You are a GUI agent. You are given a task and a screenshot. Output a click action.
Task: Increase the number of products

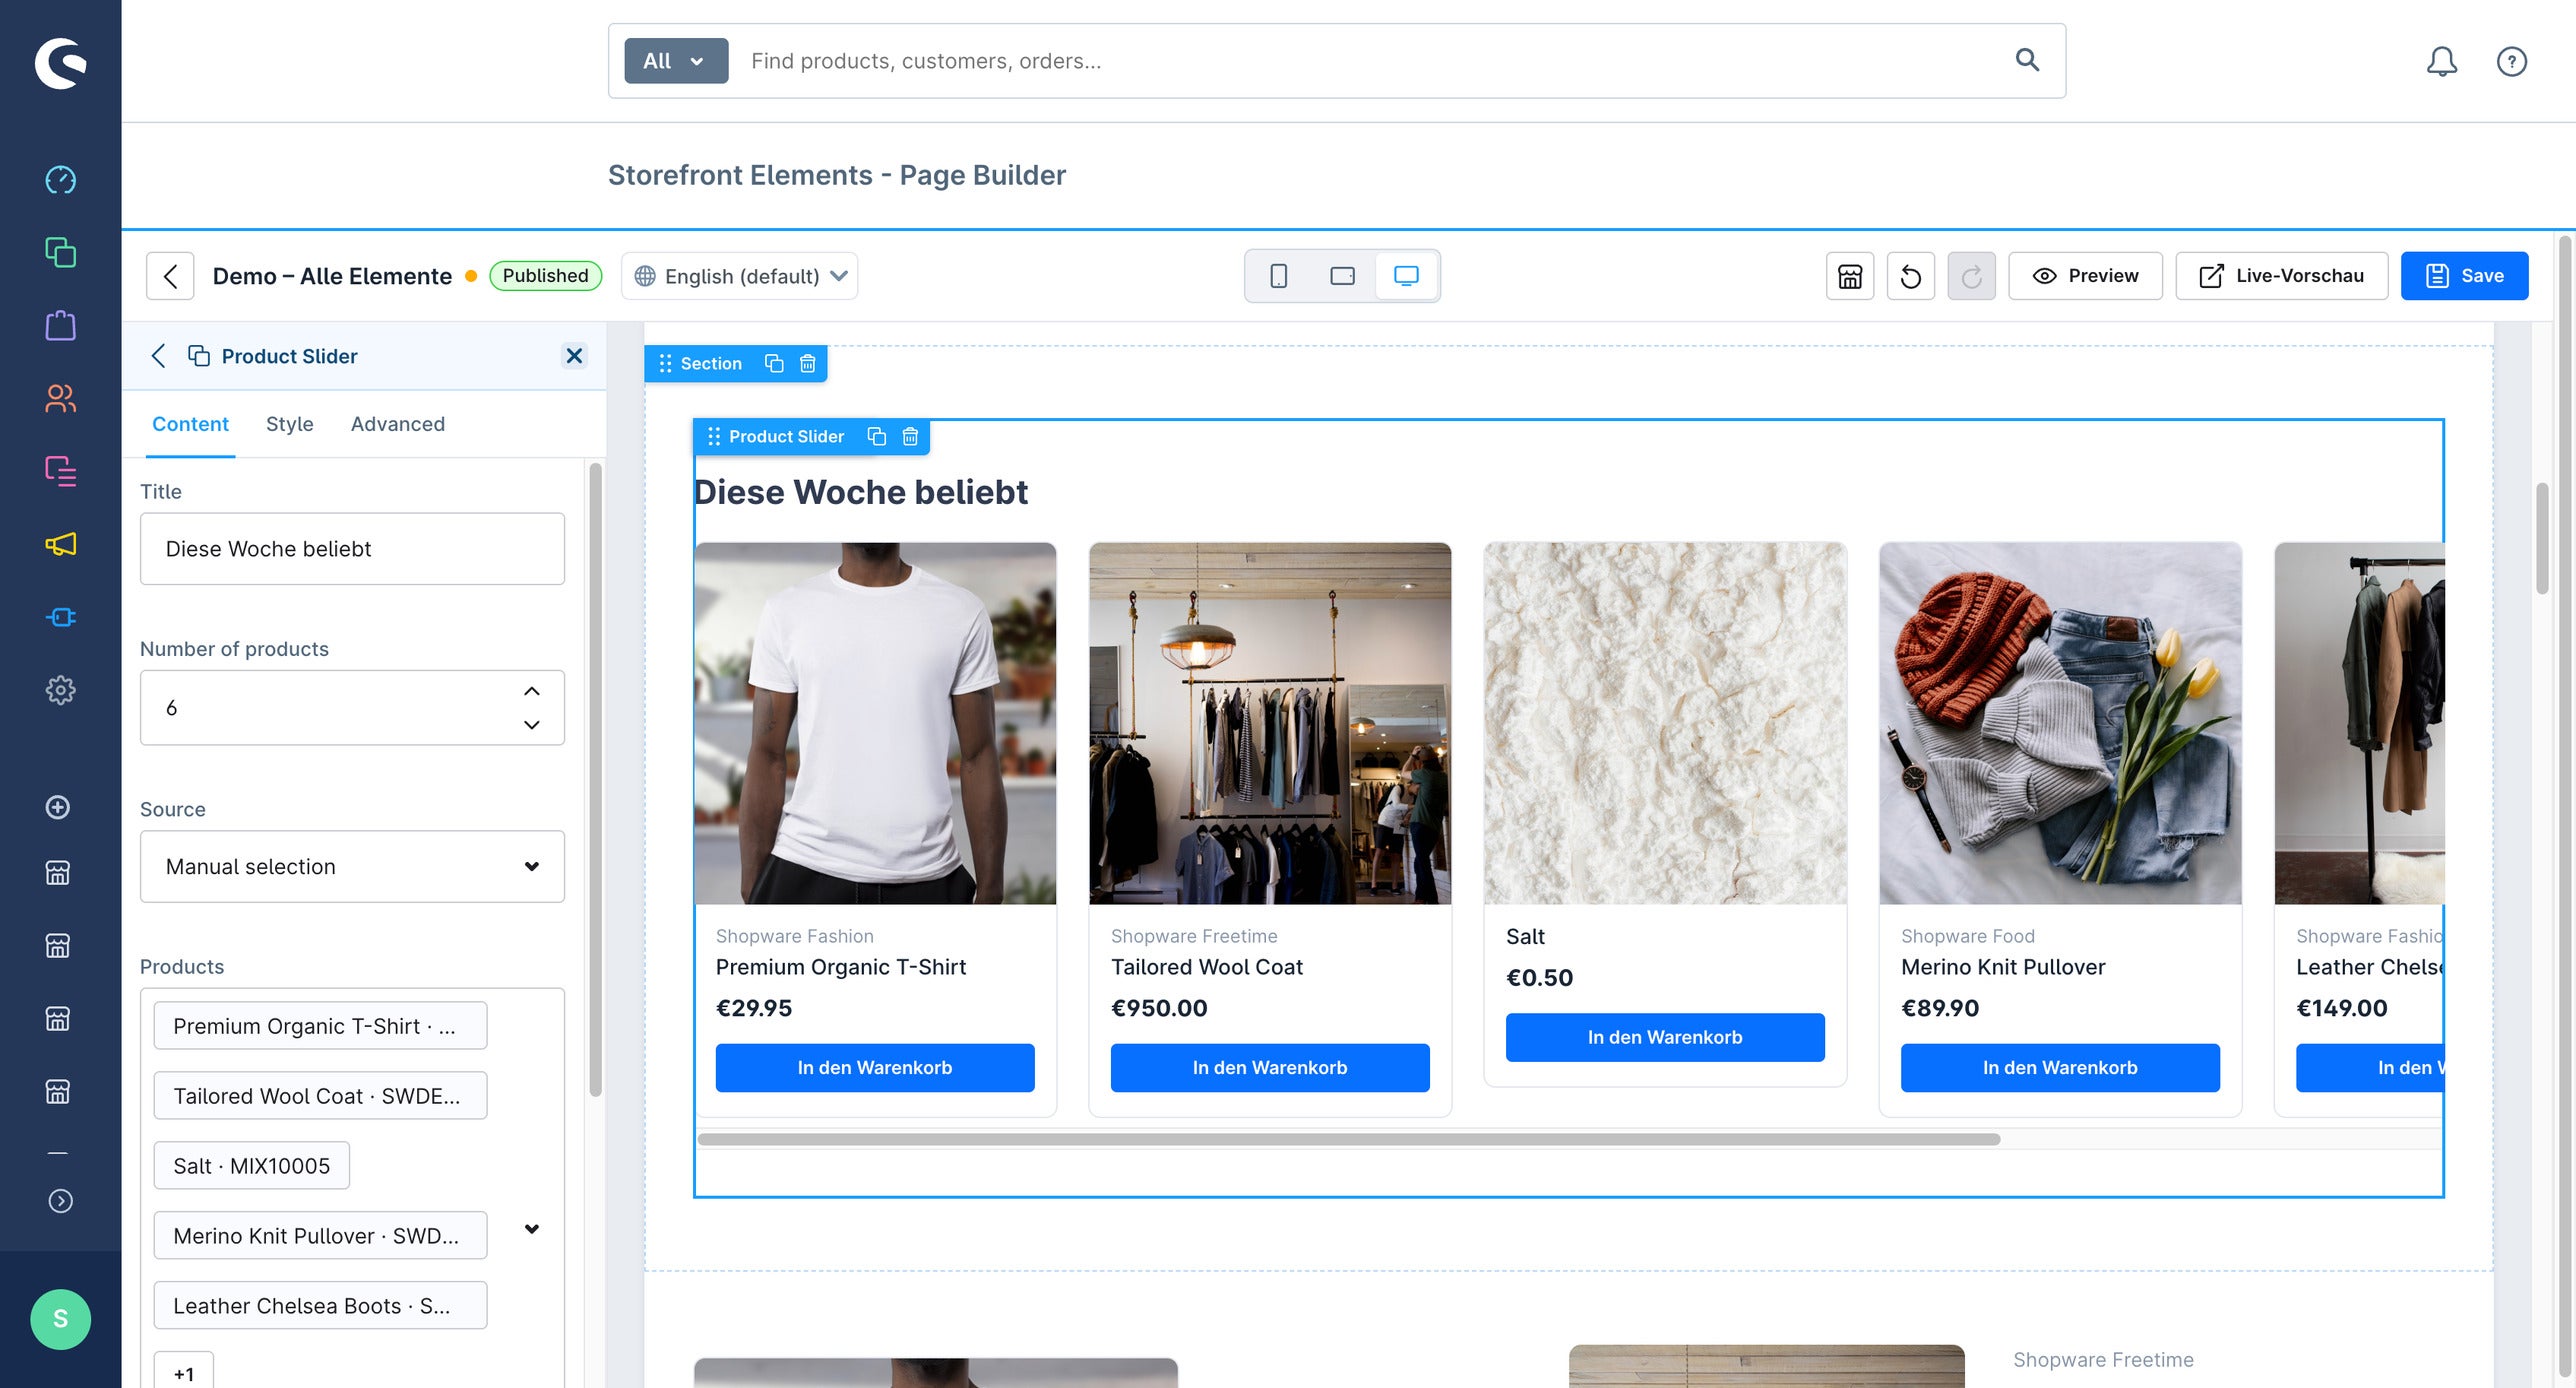(532, 691)
